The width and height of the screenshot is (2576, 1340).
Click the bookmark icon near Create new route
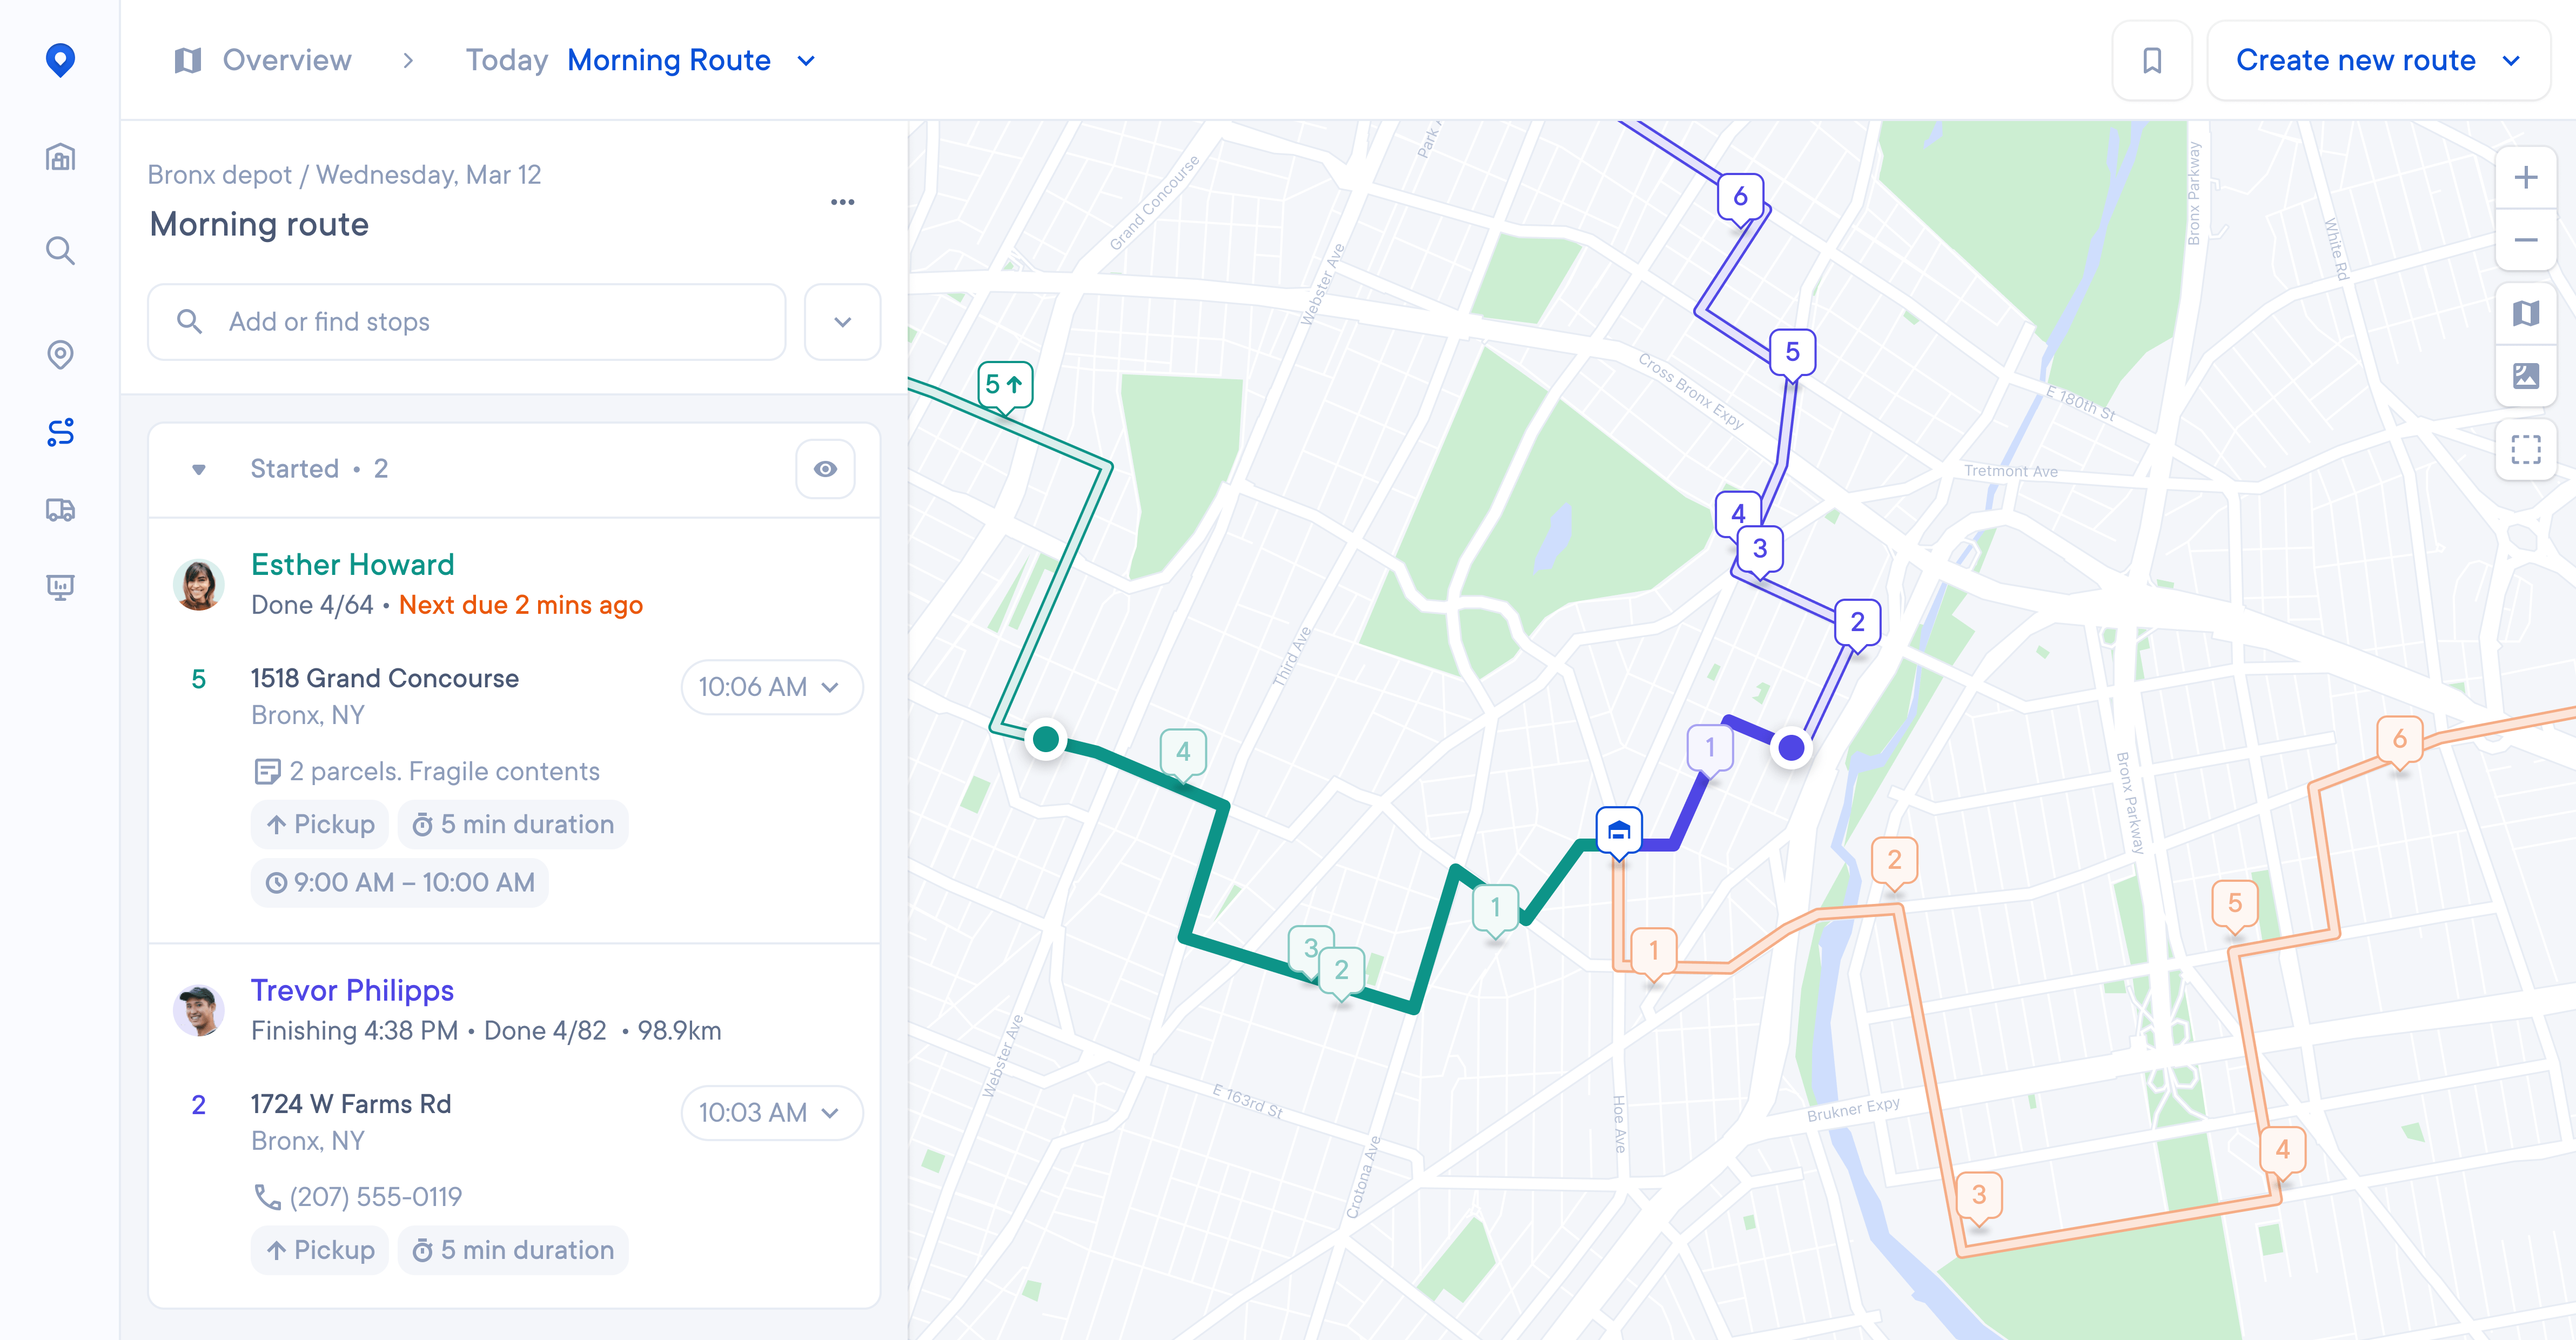coord(2152,60)
